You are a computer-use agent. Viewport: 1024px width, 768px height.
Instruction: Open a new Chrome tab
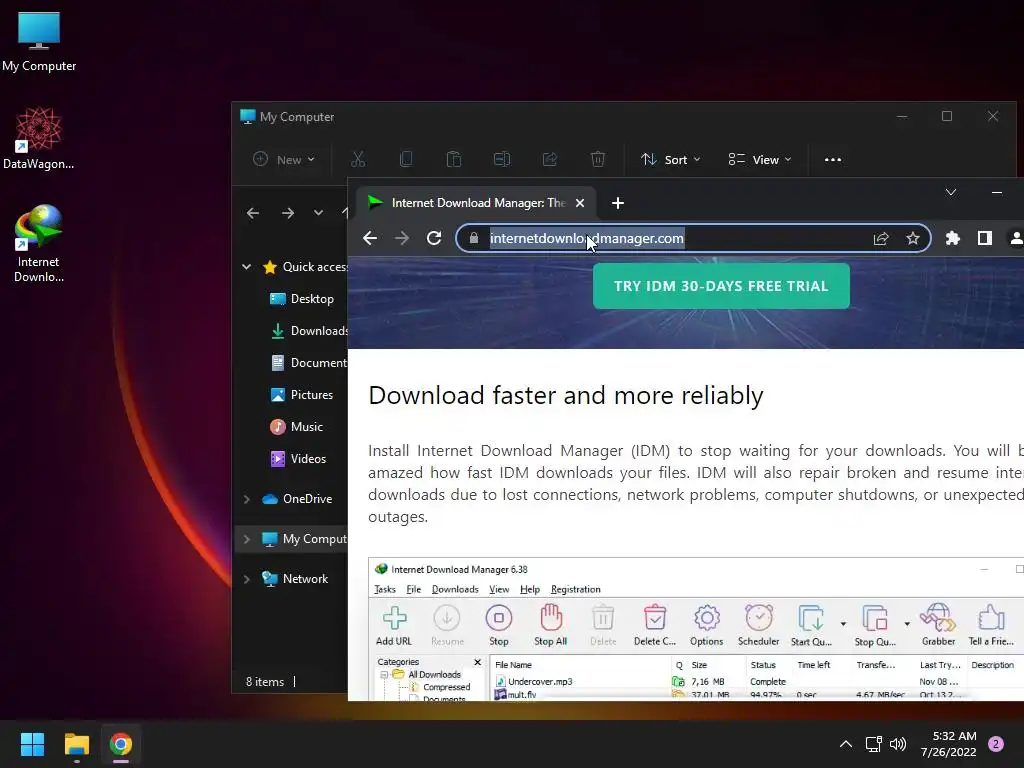(x=618, y=203)
